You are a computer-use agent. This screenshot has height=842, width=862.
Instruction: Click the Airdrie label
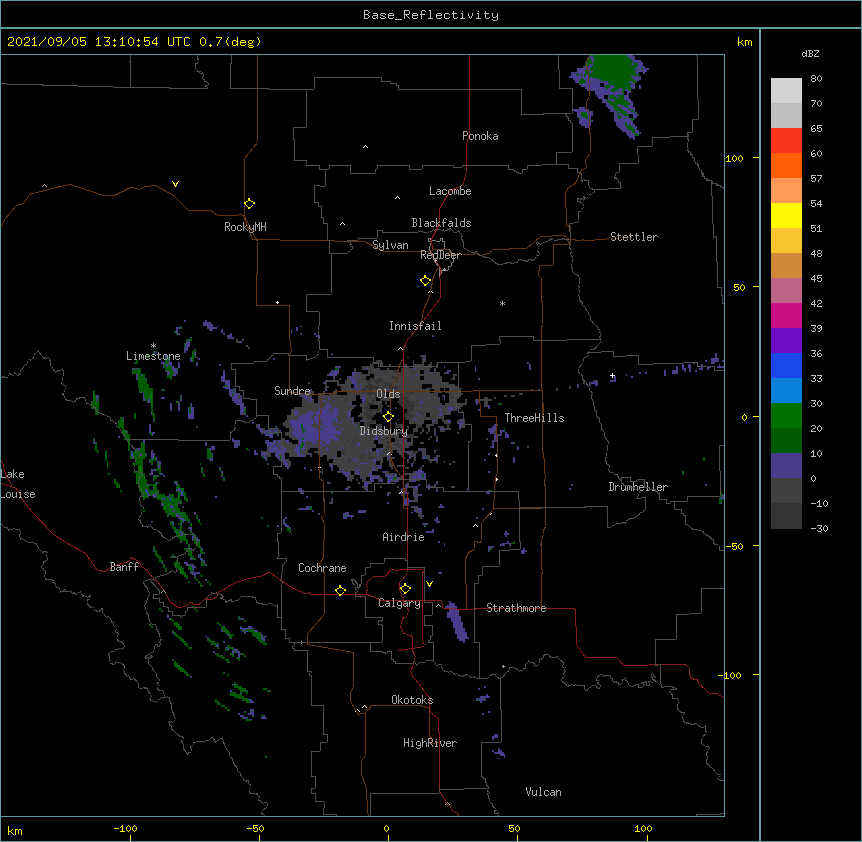pos(403,537)
